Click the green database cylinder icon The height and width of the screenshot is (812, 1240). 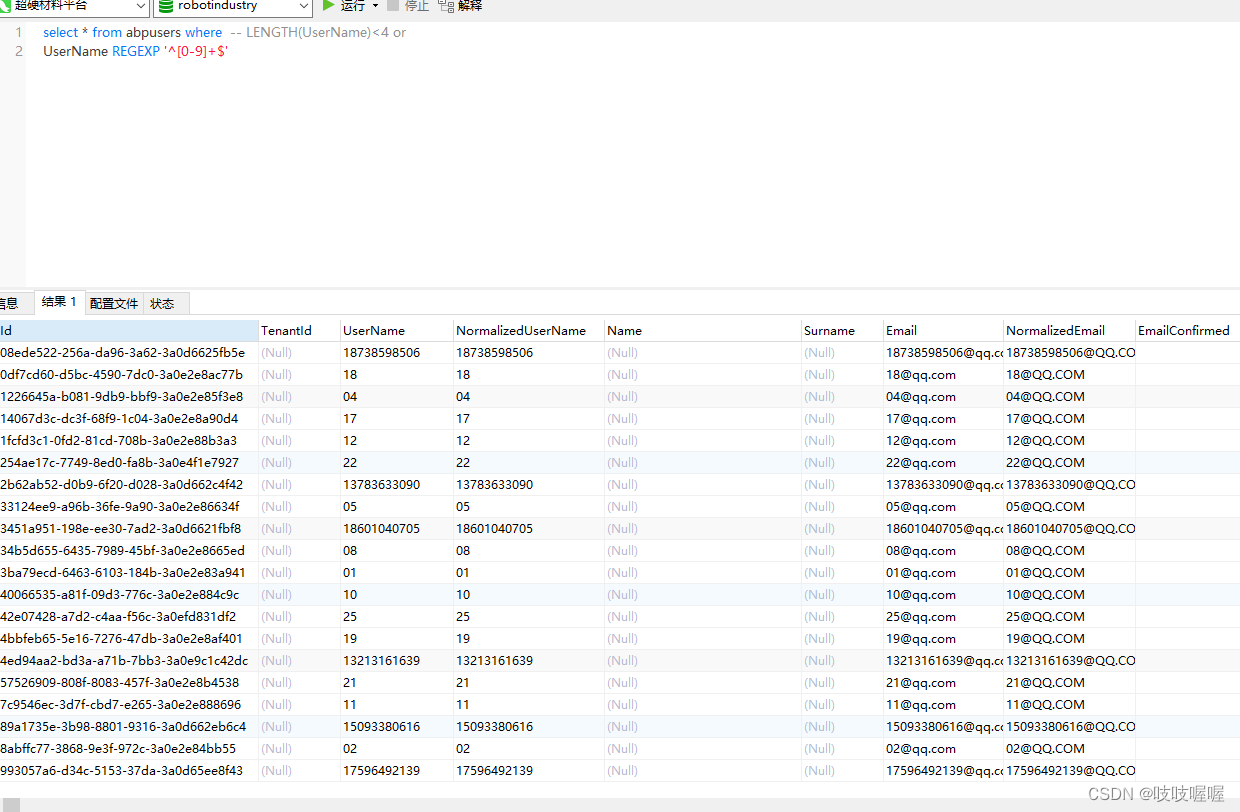166,7
